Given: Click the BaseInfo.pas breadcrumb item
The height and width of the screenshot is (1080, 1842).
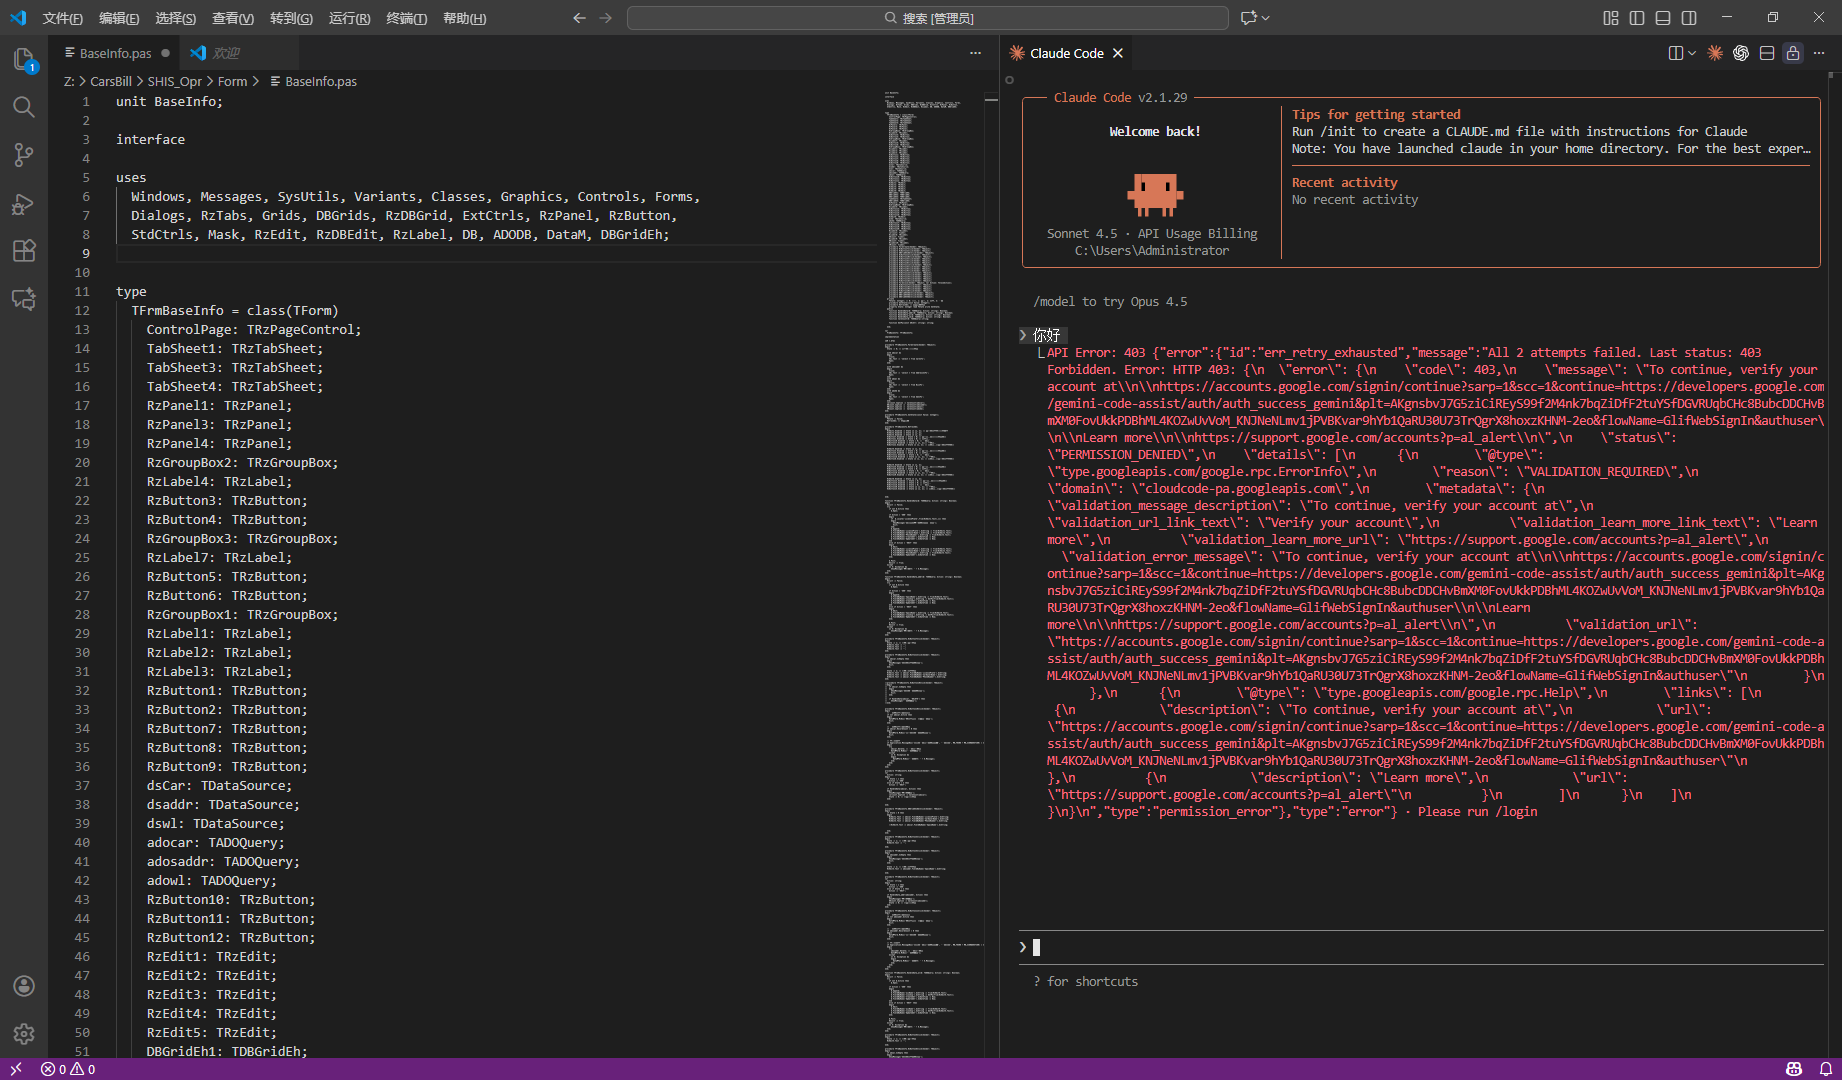Looking at the screenshot, I should (x=313, y=81).
